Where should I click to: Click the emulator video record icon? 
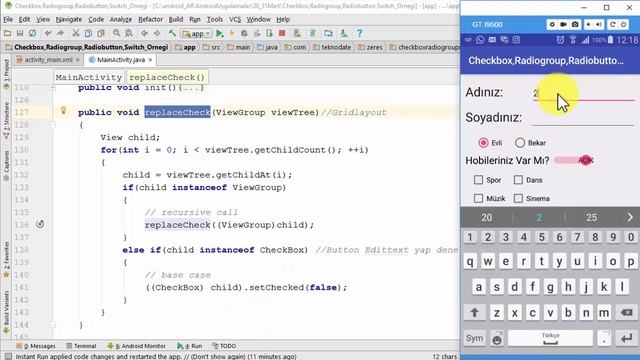click(x=563, y=24)
